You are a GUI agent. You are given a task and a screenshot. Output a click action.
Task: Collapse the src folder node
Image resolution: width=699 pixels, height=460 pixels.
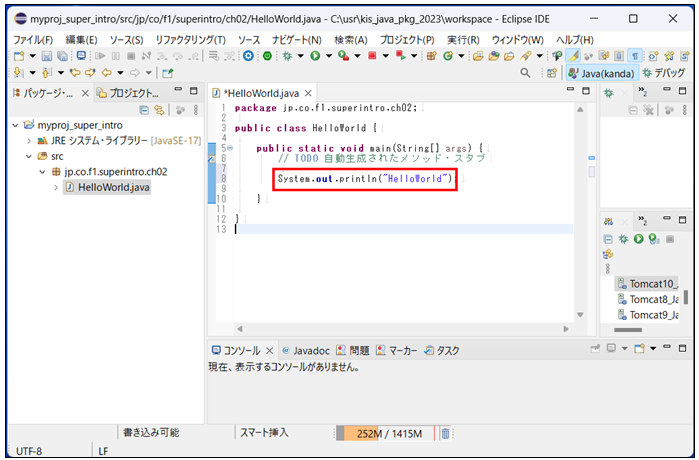pyautogui.click(x=29, y=156)
